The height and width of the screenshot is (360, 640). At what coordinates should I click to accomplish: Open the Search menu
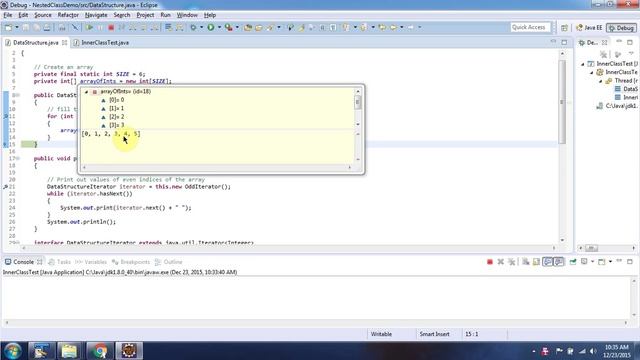[122, 15]
